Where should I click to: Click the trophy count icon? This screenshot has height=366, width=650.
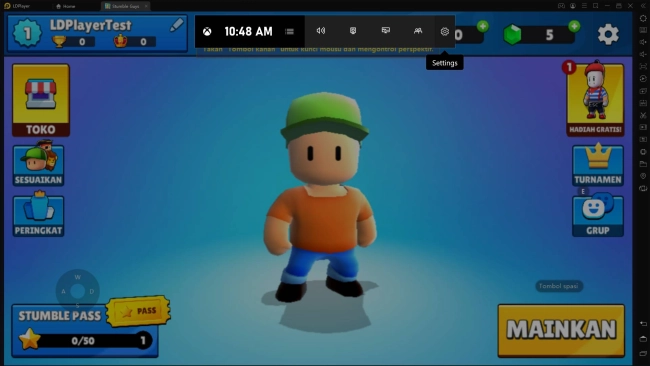(x=59, y=41)
